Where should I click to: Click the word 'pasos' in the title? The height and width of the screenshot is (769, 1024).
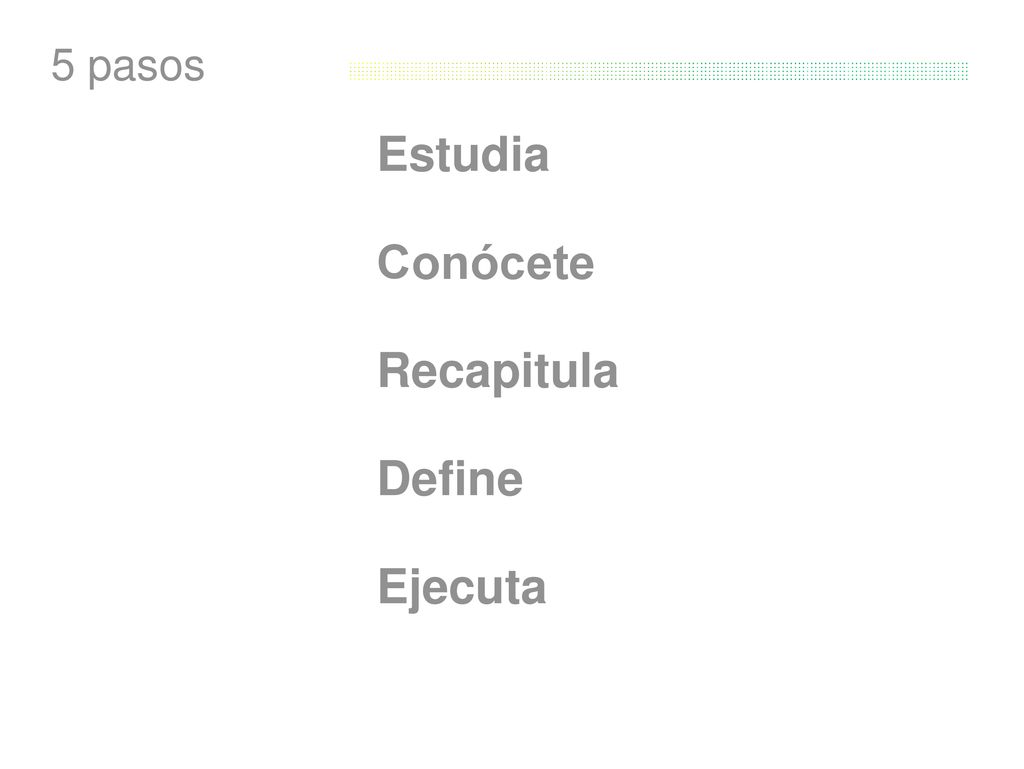146,70
